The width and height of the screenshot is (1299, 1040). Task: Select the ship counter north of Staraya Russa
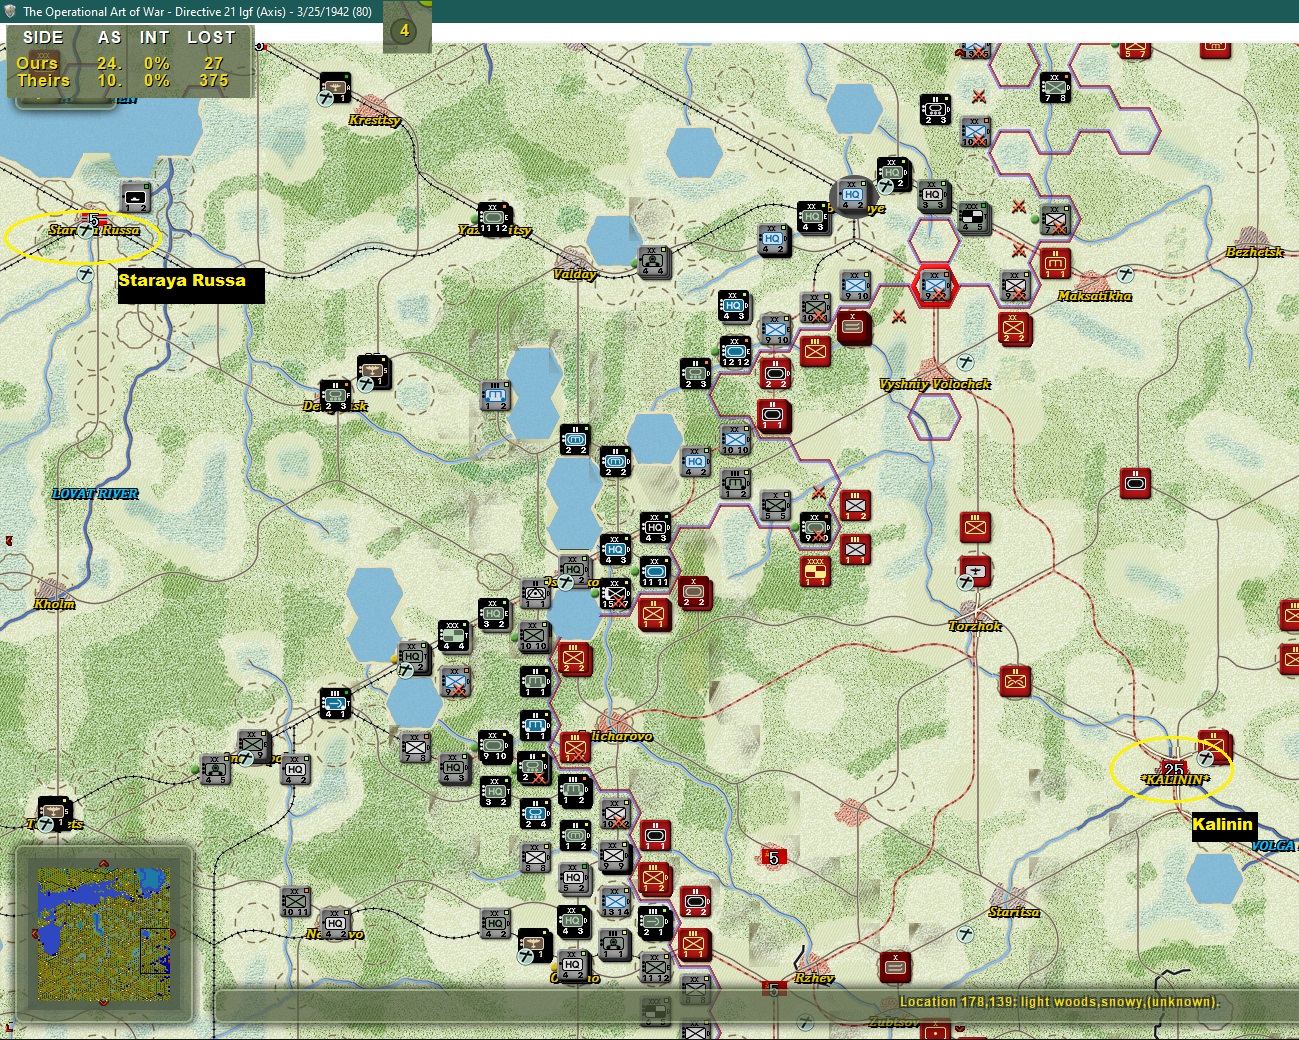point(135,198)
